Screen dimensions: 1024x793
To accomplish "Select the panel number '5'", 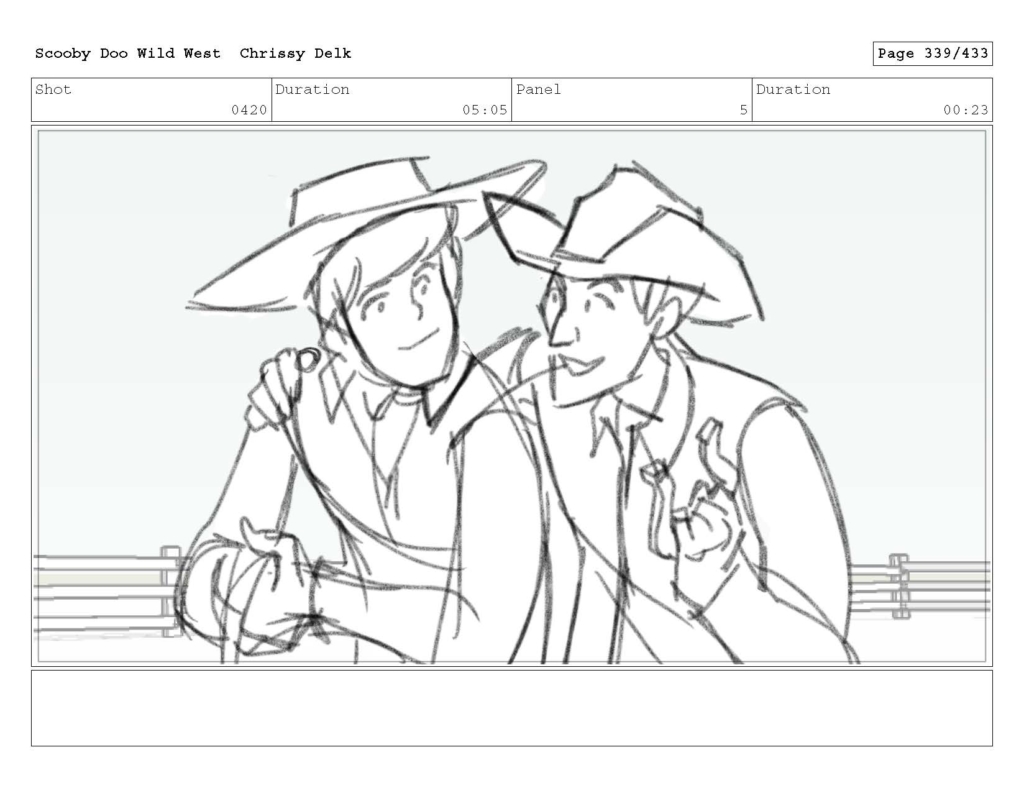I will point(743,110).
